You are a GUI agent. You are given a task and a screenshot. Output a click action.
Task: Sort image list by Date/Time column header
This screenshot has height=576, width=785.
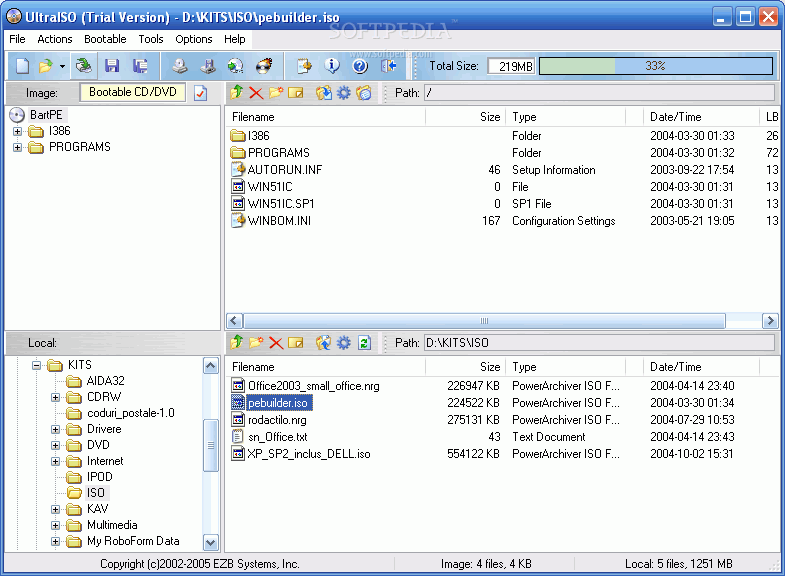coord(701,117)
